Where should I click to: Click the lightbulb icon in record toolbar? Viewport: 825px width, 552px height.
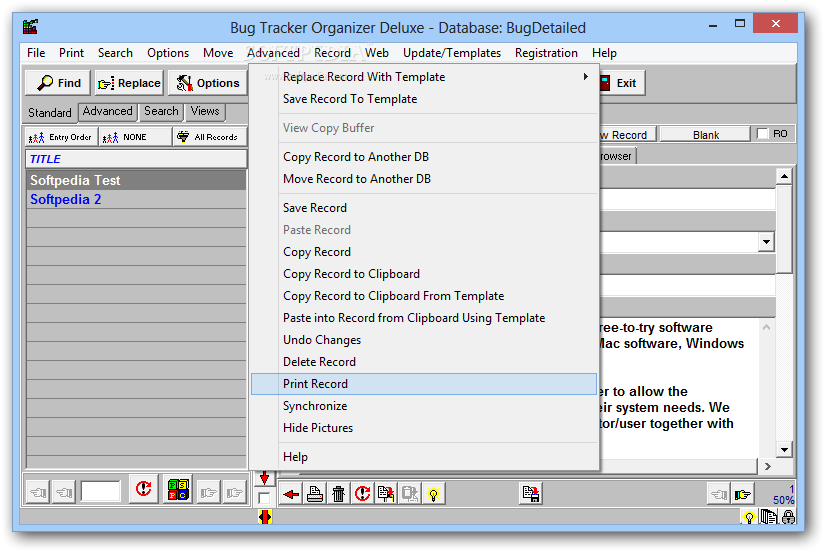coord(433,494)
